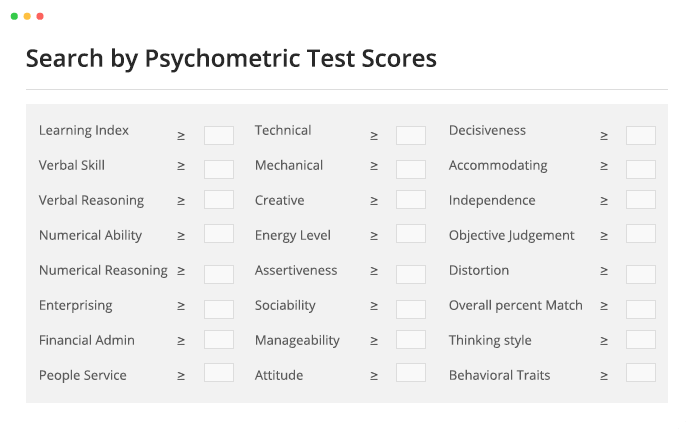This screenshot has height=429, width=686.
Task: Click the Enterprising score input
Action: point(219,309)
